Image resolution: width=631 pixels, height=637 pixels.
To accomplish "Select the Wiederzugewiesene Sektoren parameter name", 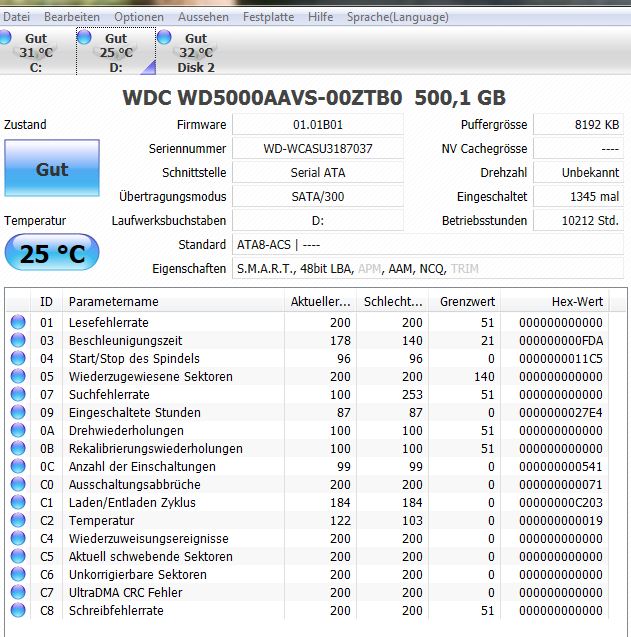I will pos(151,377).
